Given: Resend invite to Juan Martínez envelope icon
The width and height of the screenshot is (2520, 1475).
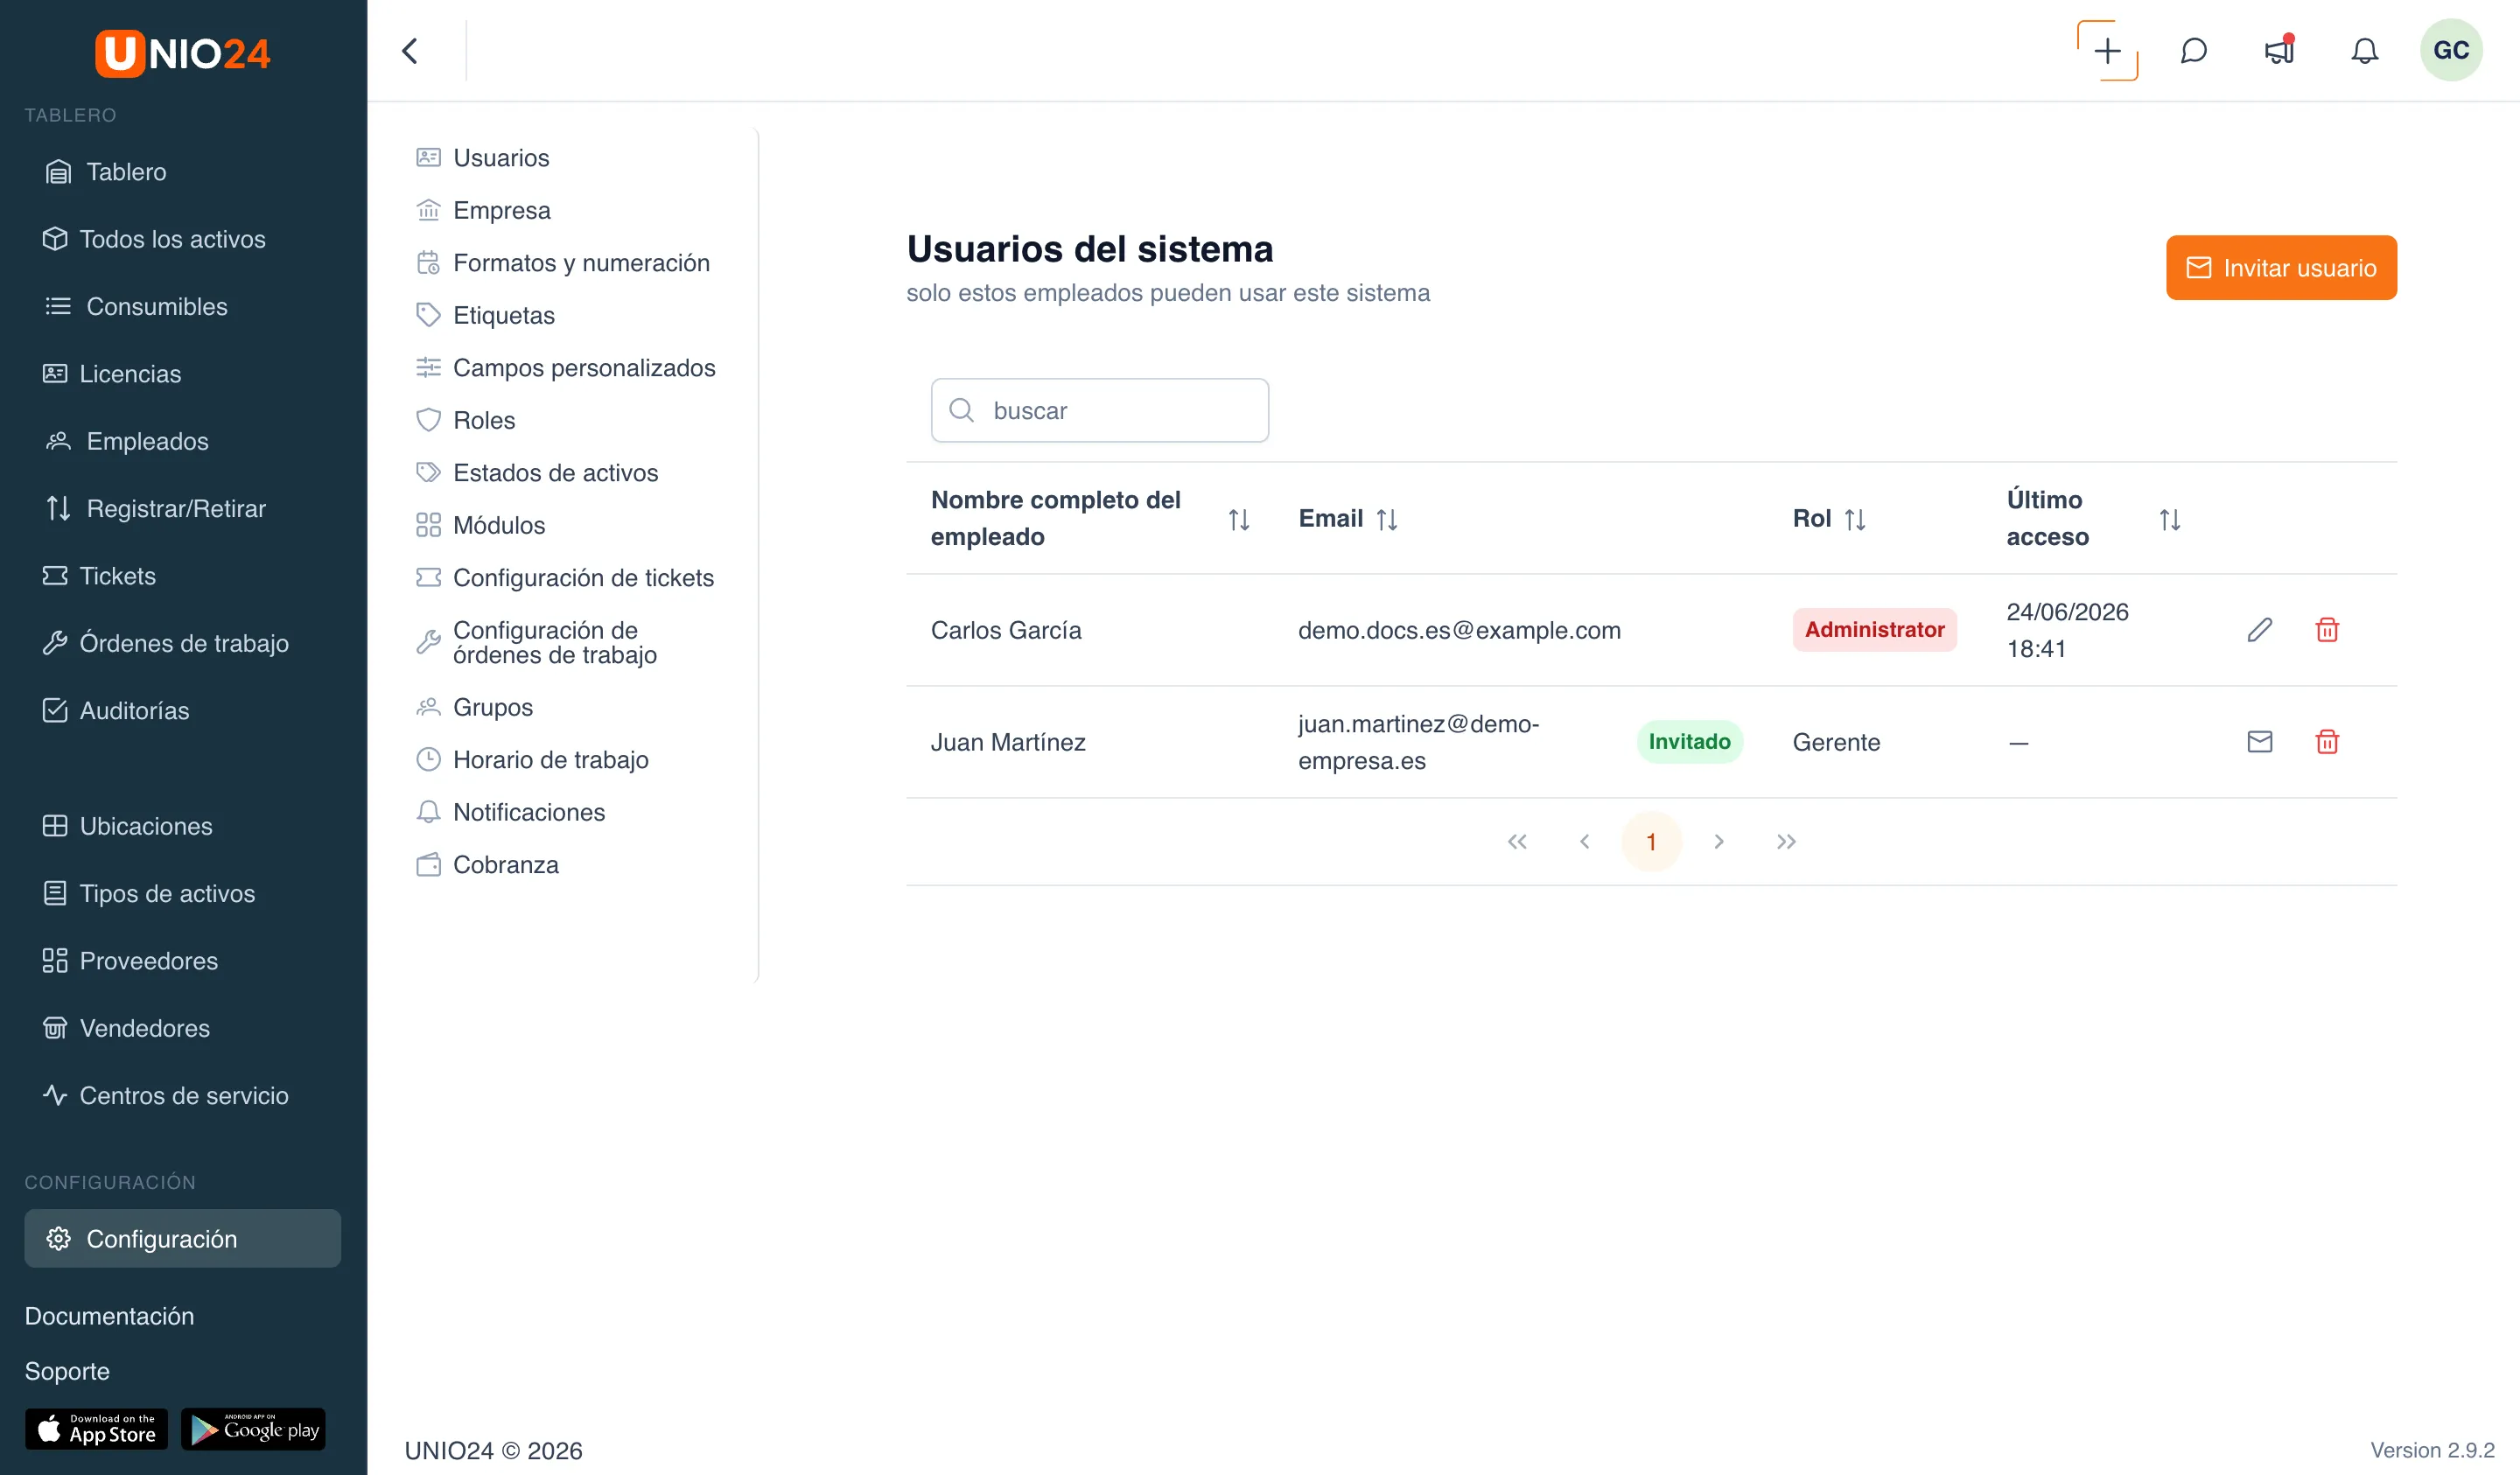Looking at the screenshot, I should click(x=2259, y=742).
